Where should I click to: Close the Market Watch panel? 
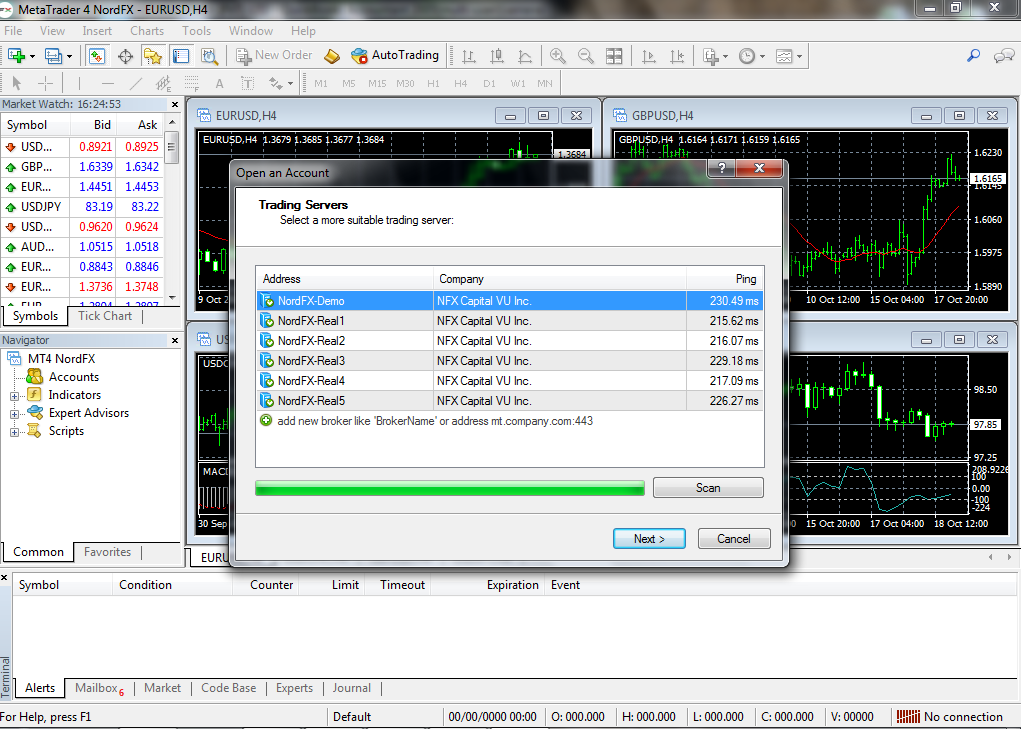pos(175,104)
